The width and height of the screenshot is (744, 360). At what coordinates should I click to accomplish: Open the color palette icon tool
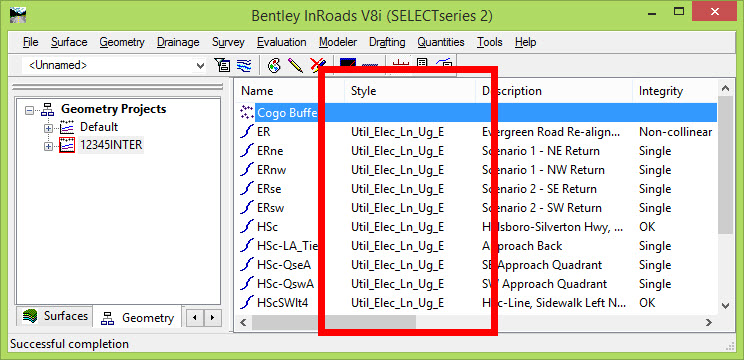(274, 65)
